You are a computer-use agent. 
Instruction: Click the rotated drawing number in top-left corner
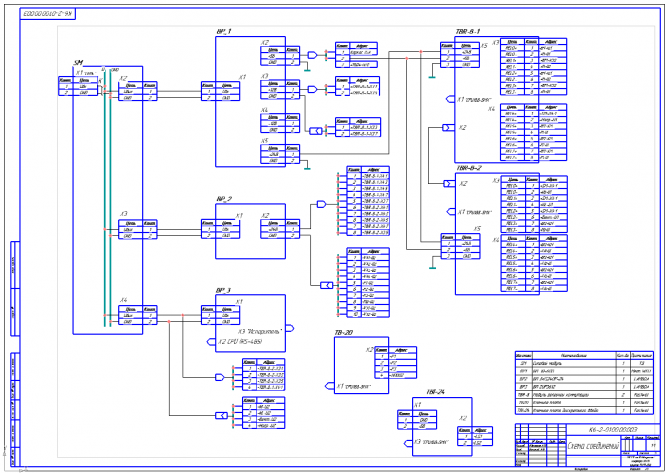tap(49, 14)
